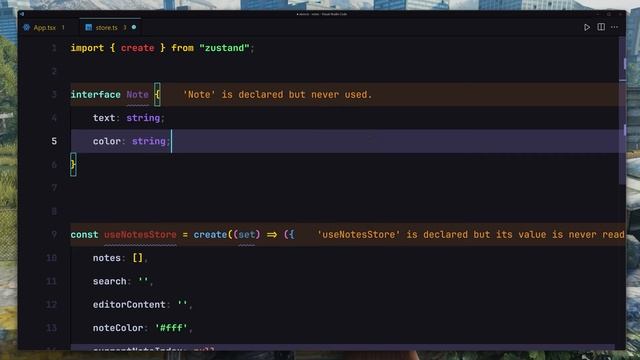Click "string" type on line 5
The width and height of the screenshot is (640, 360).
(x=149, y=141)
